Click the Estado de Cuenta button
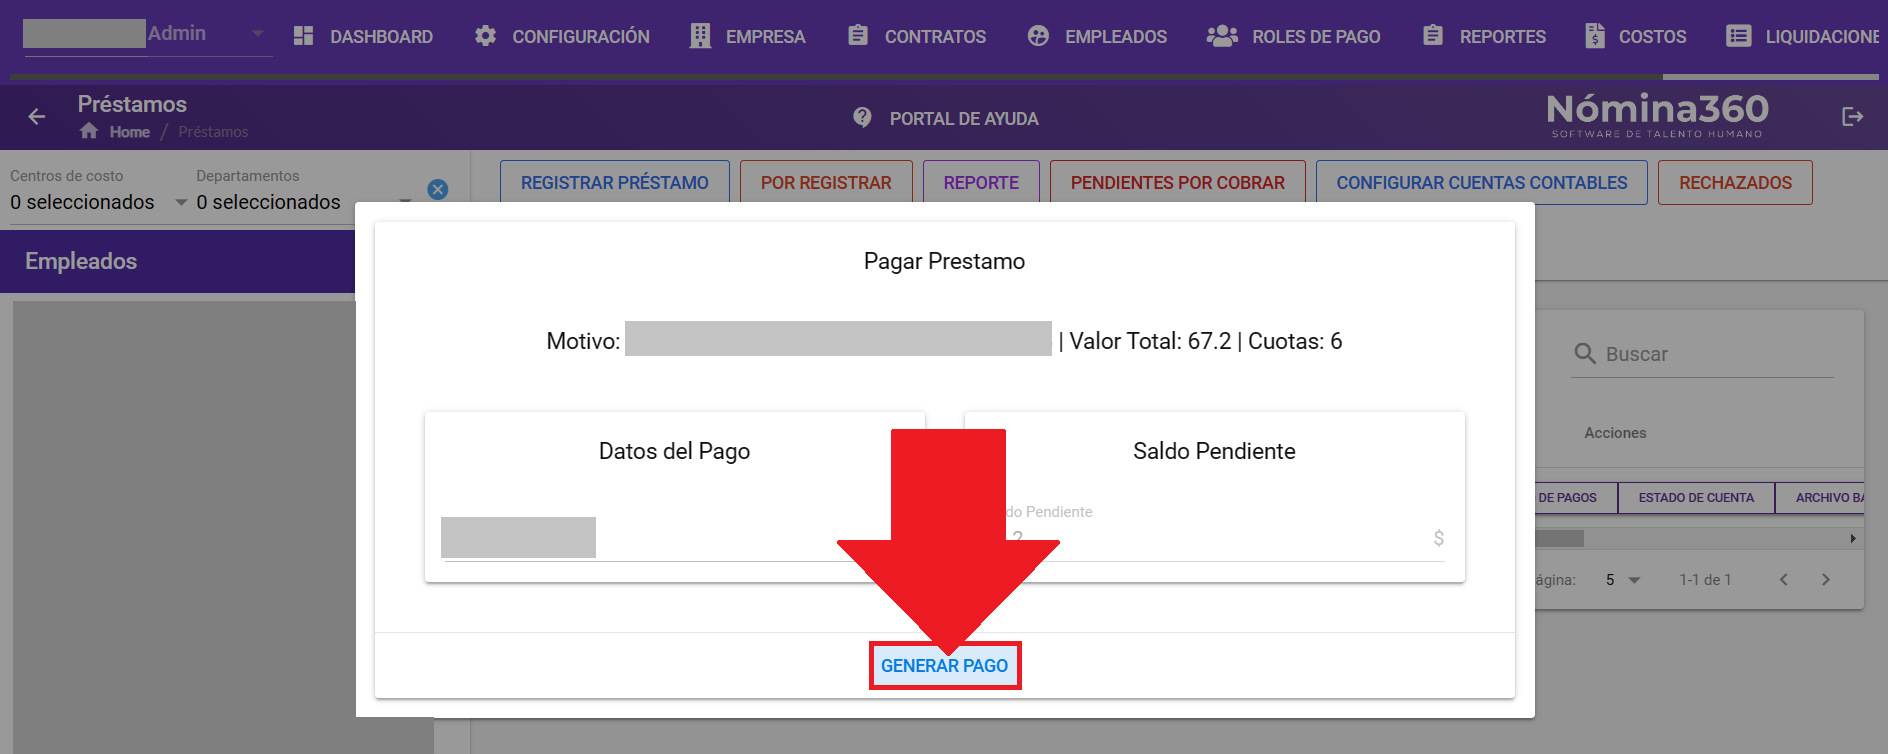The image size is (1888, 754). click(x=1696, y=498)
